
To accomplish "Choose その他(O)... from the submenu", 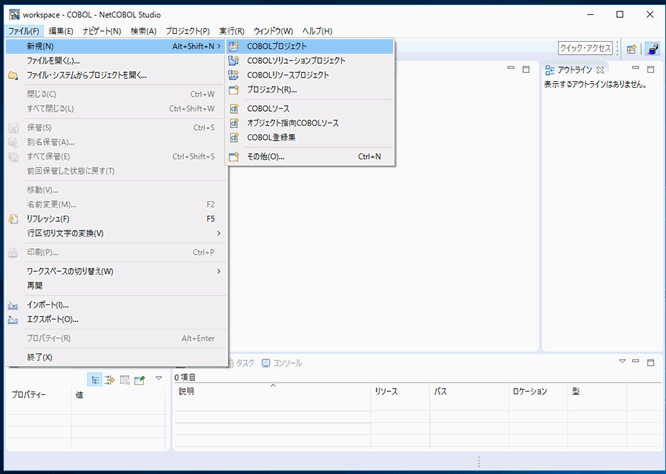I will click(310, 157).
